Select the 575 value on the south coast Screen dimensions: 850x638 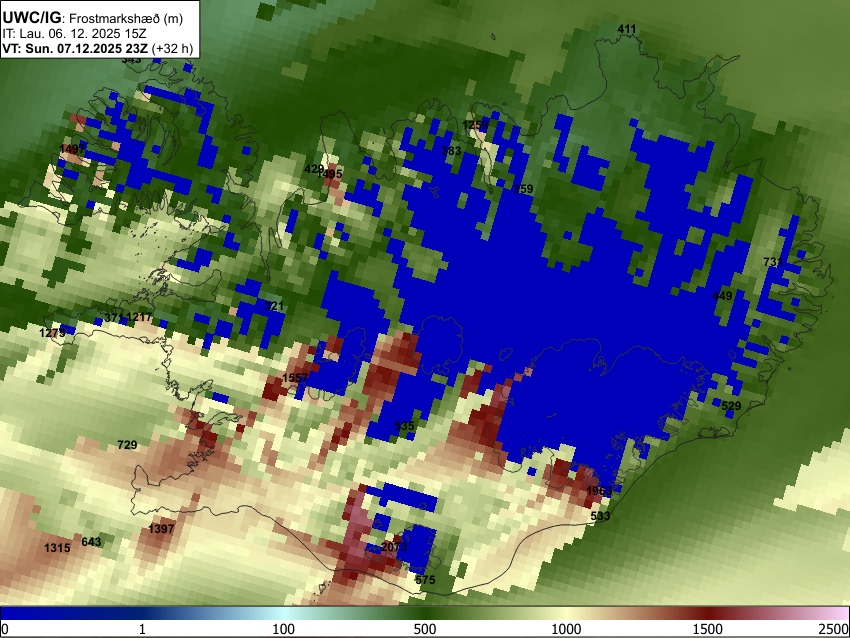click(425, 580)
